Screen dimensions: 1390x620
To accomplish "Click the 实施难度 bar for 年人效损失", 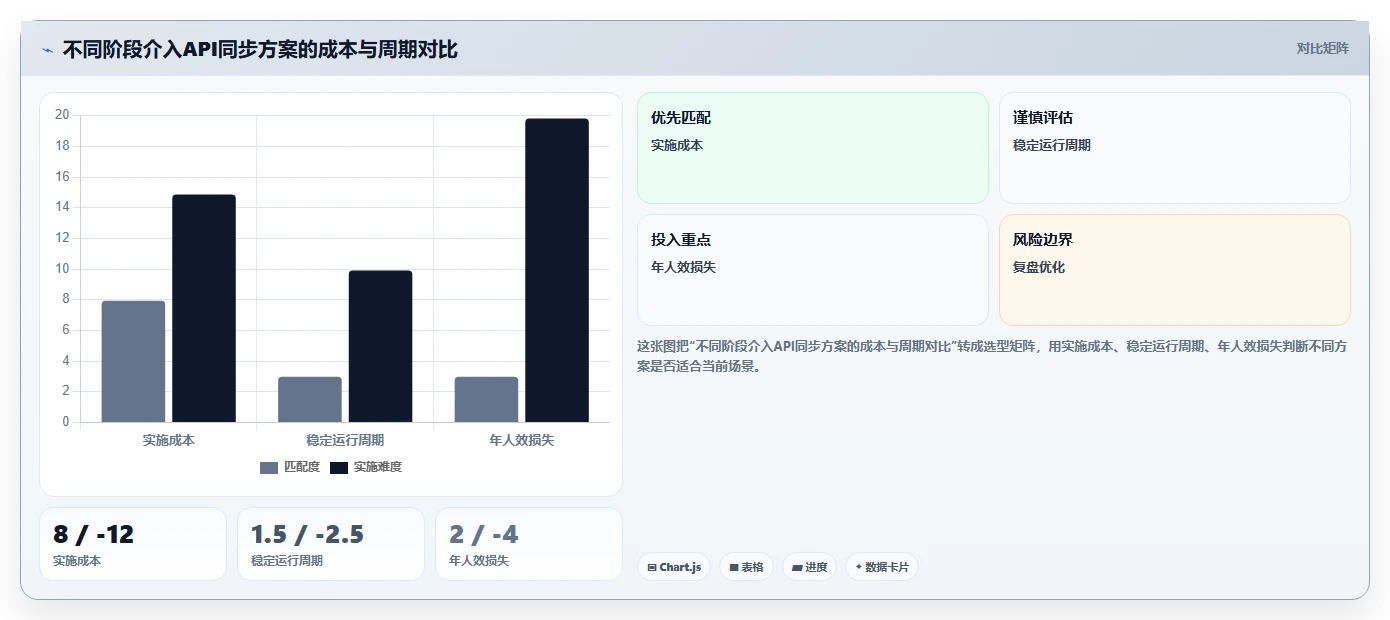I will 557,270.
